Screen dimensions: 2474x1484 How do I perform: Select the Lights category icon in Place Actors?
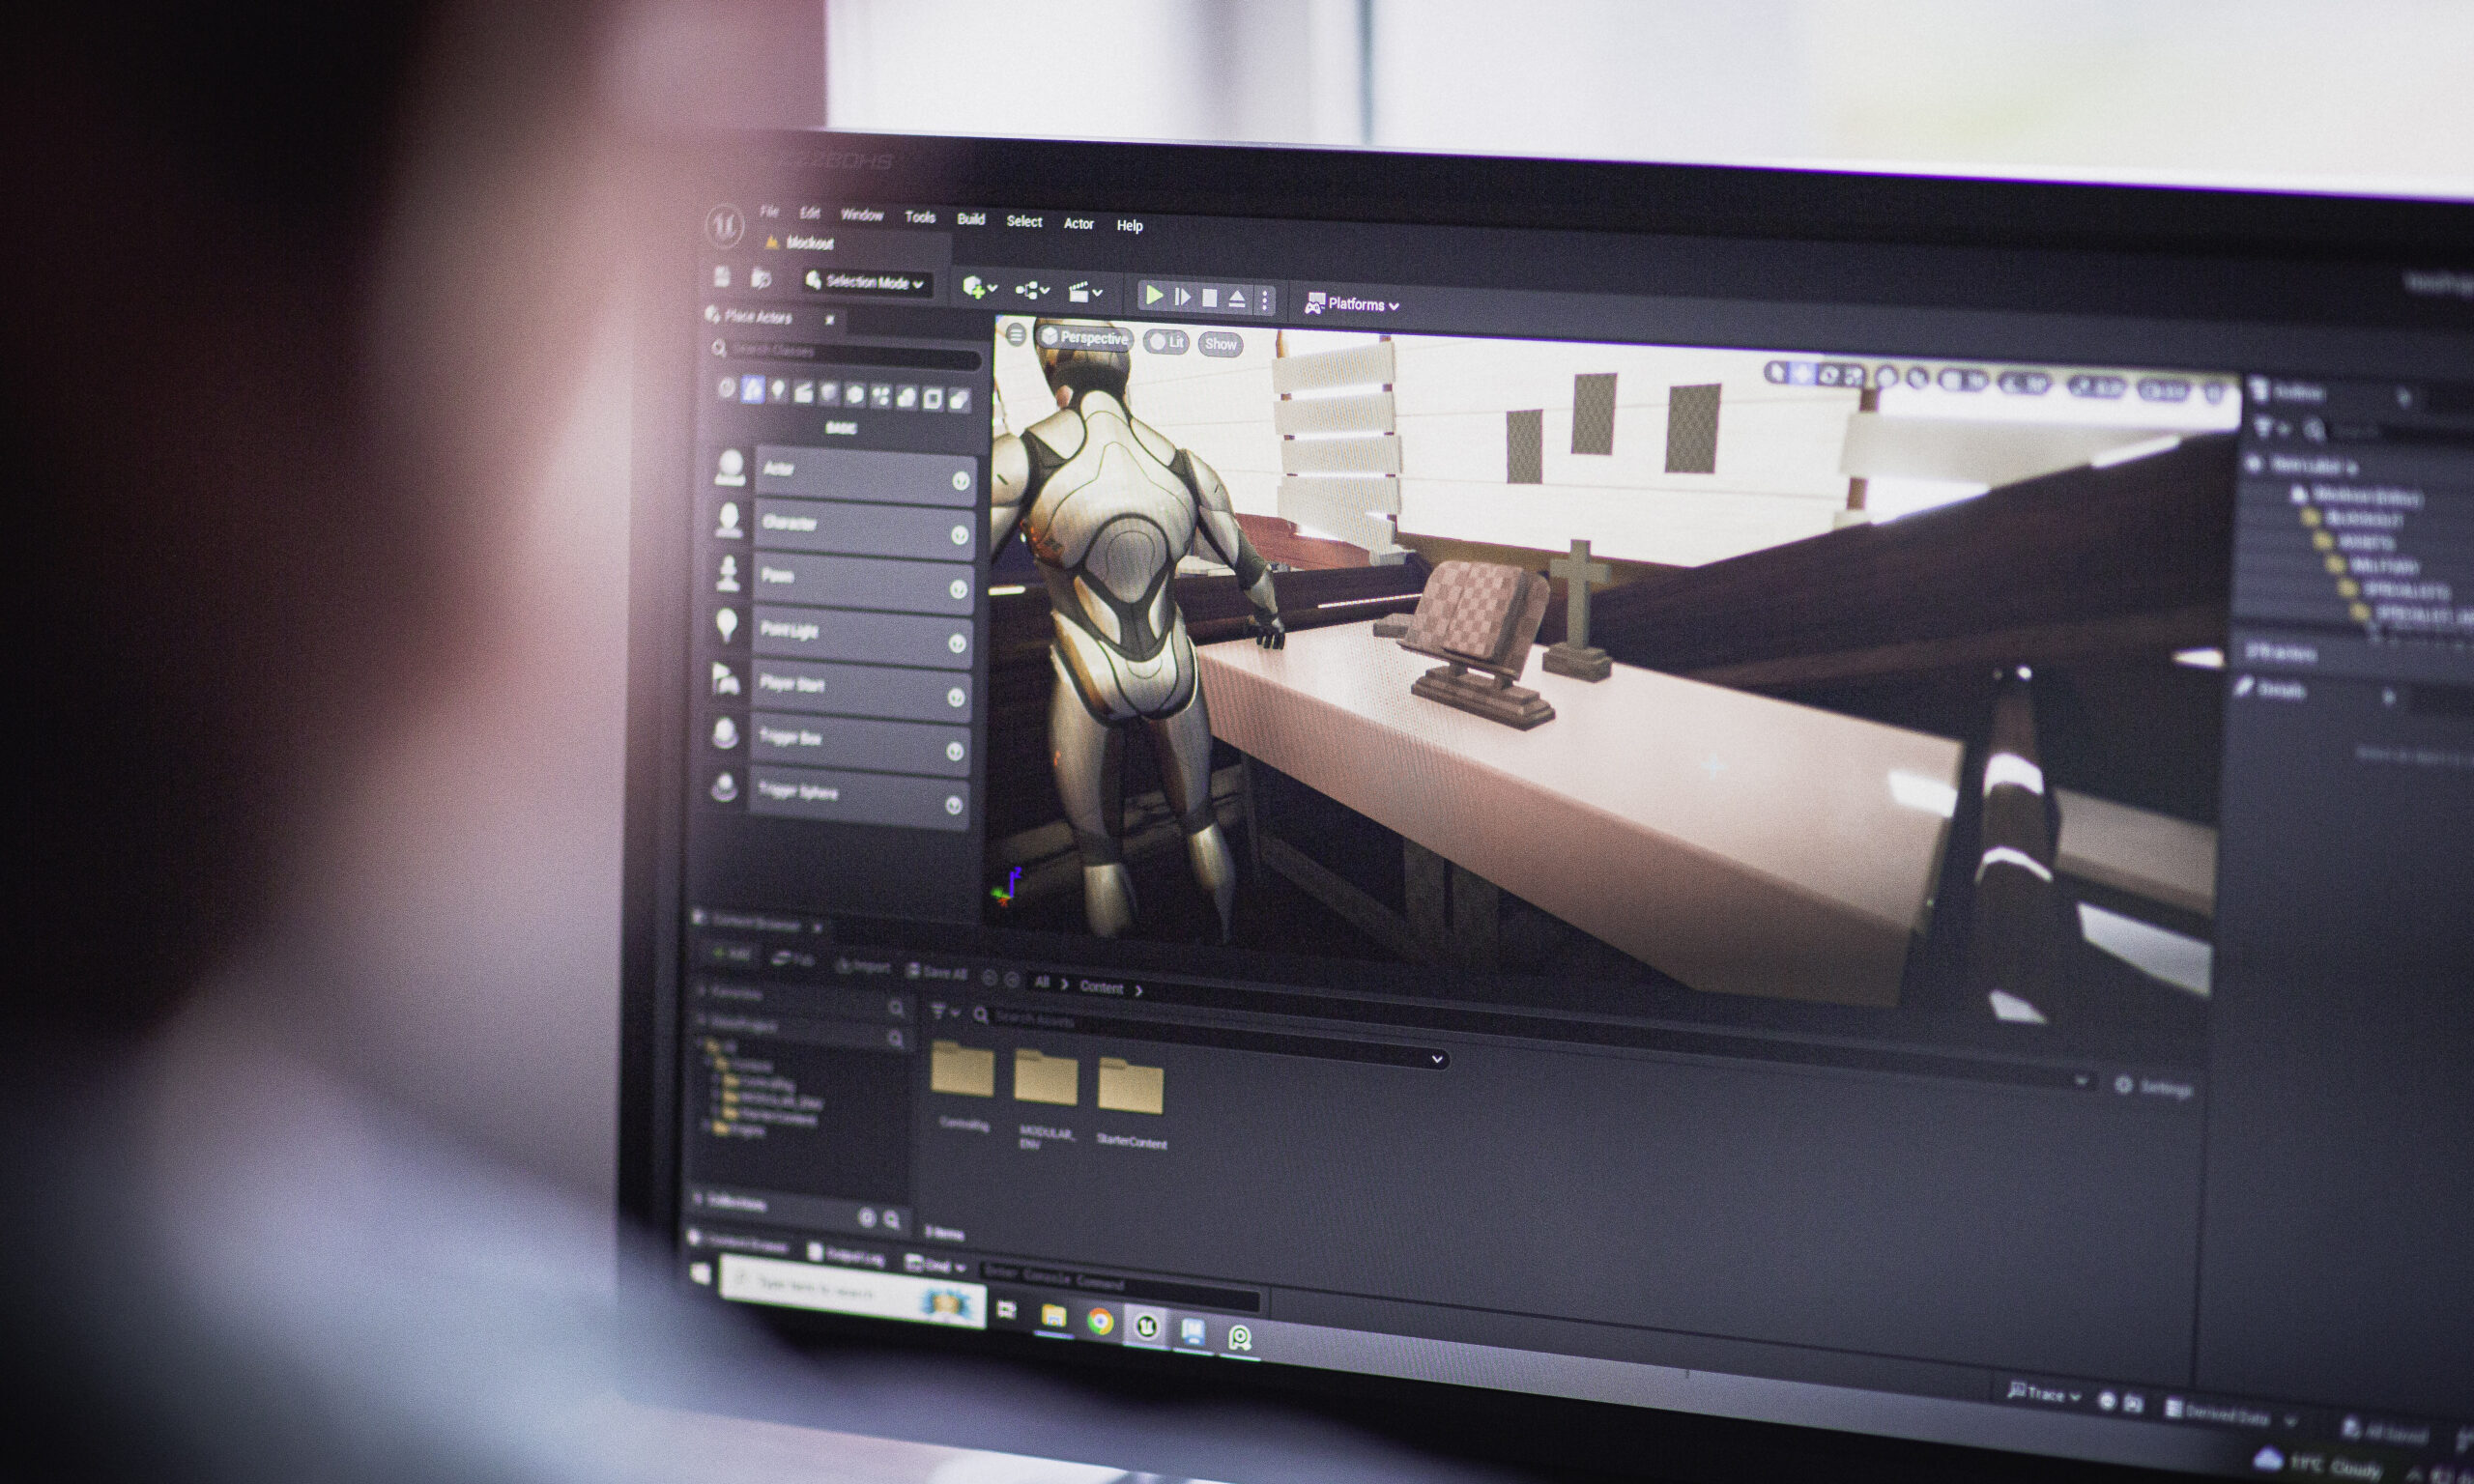778,391
